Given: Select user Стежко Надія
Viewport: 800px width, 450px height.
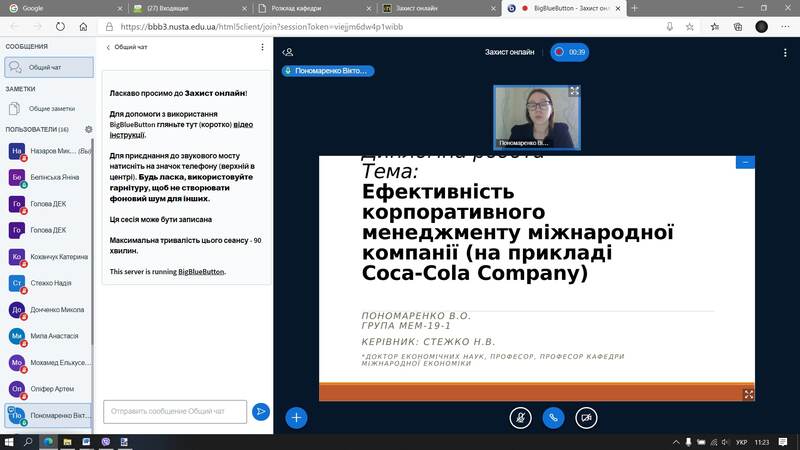Looking at the screenshot, I should [49, 283].
